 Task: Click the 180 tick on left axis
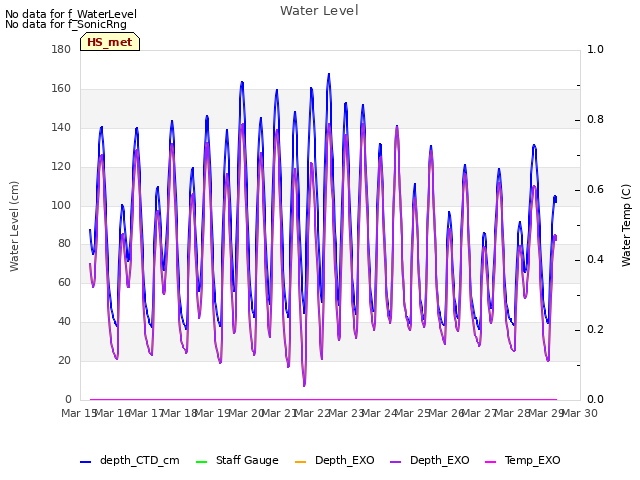point(61,49)
